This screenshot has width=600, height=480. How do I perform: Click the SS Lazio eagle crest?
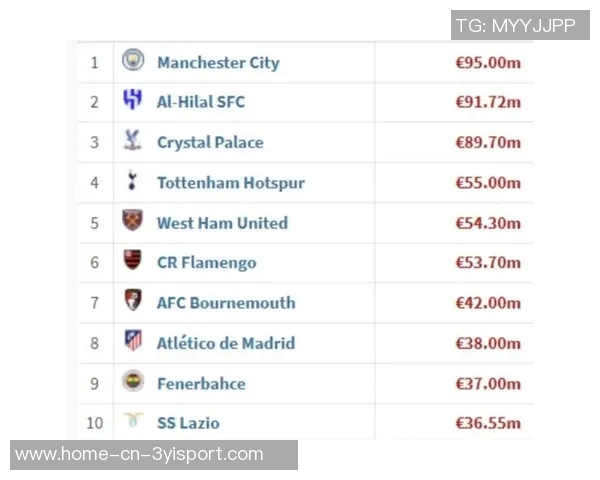133,421
